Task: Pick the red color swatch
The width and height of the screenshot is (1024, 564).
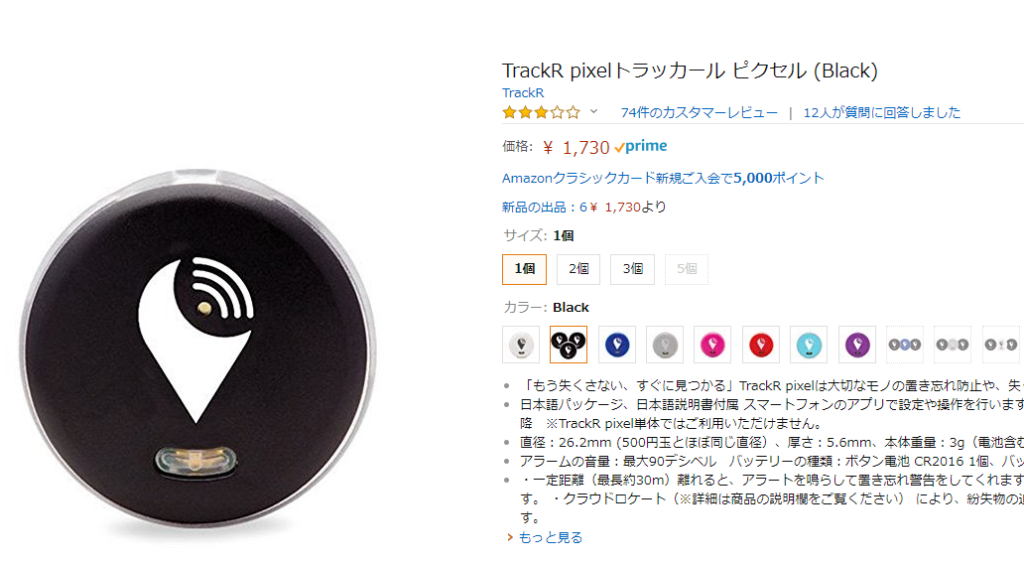Action: 761,344
